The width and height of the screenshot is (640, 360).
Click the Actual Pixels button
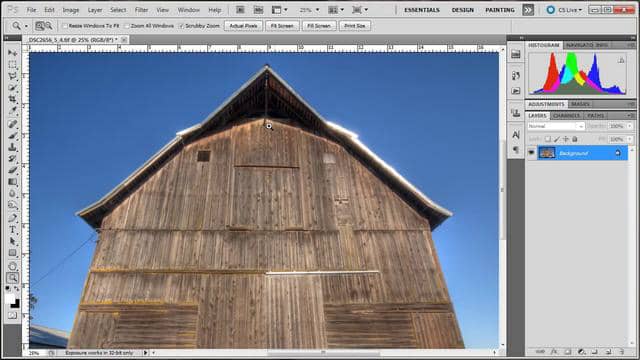pyautogui.click(x=243, y=26)
